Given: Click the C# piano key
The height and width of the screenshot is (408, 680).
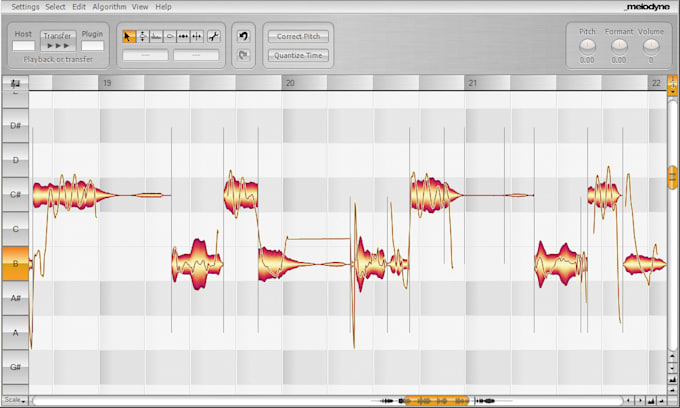Looking at the screenshot, I should coord(15,195).
